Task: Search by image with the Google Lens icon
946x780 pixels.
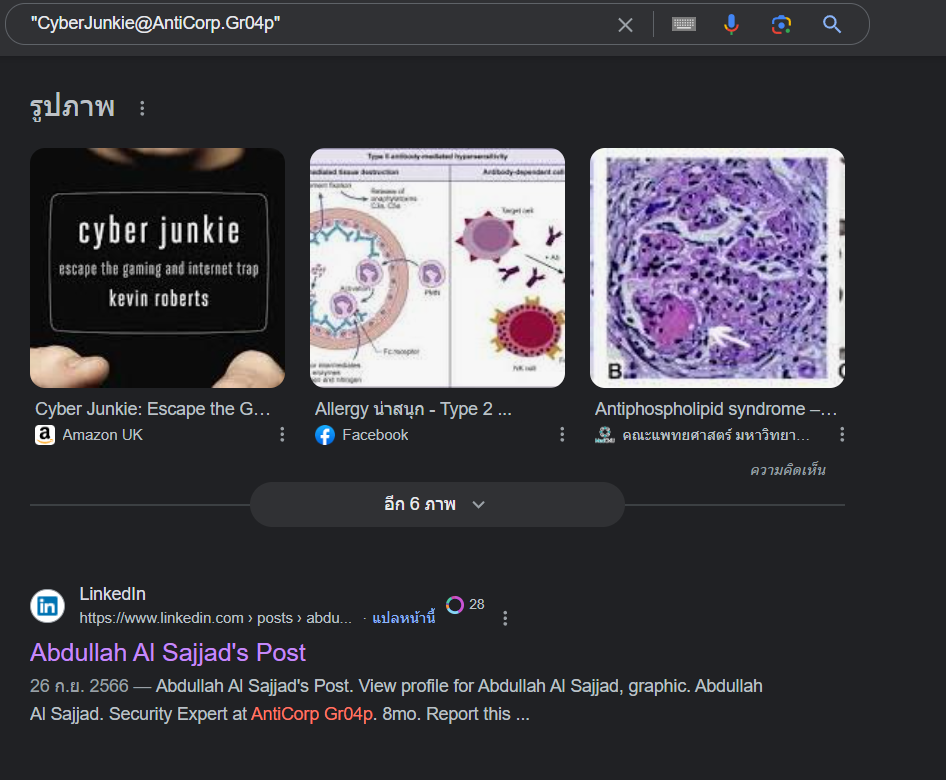Action: pyautogui.click(x=781, y=25)
